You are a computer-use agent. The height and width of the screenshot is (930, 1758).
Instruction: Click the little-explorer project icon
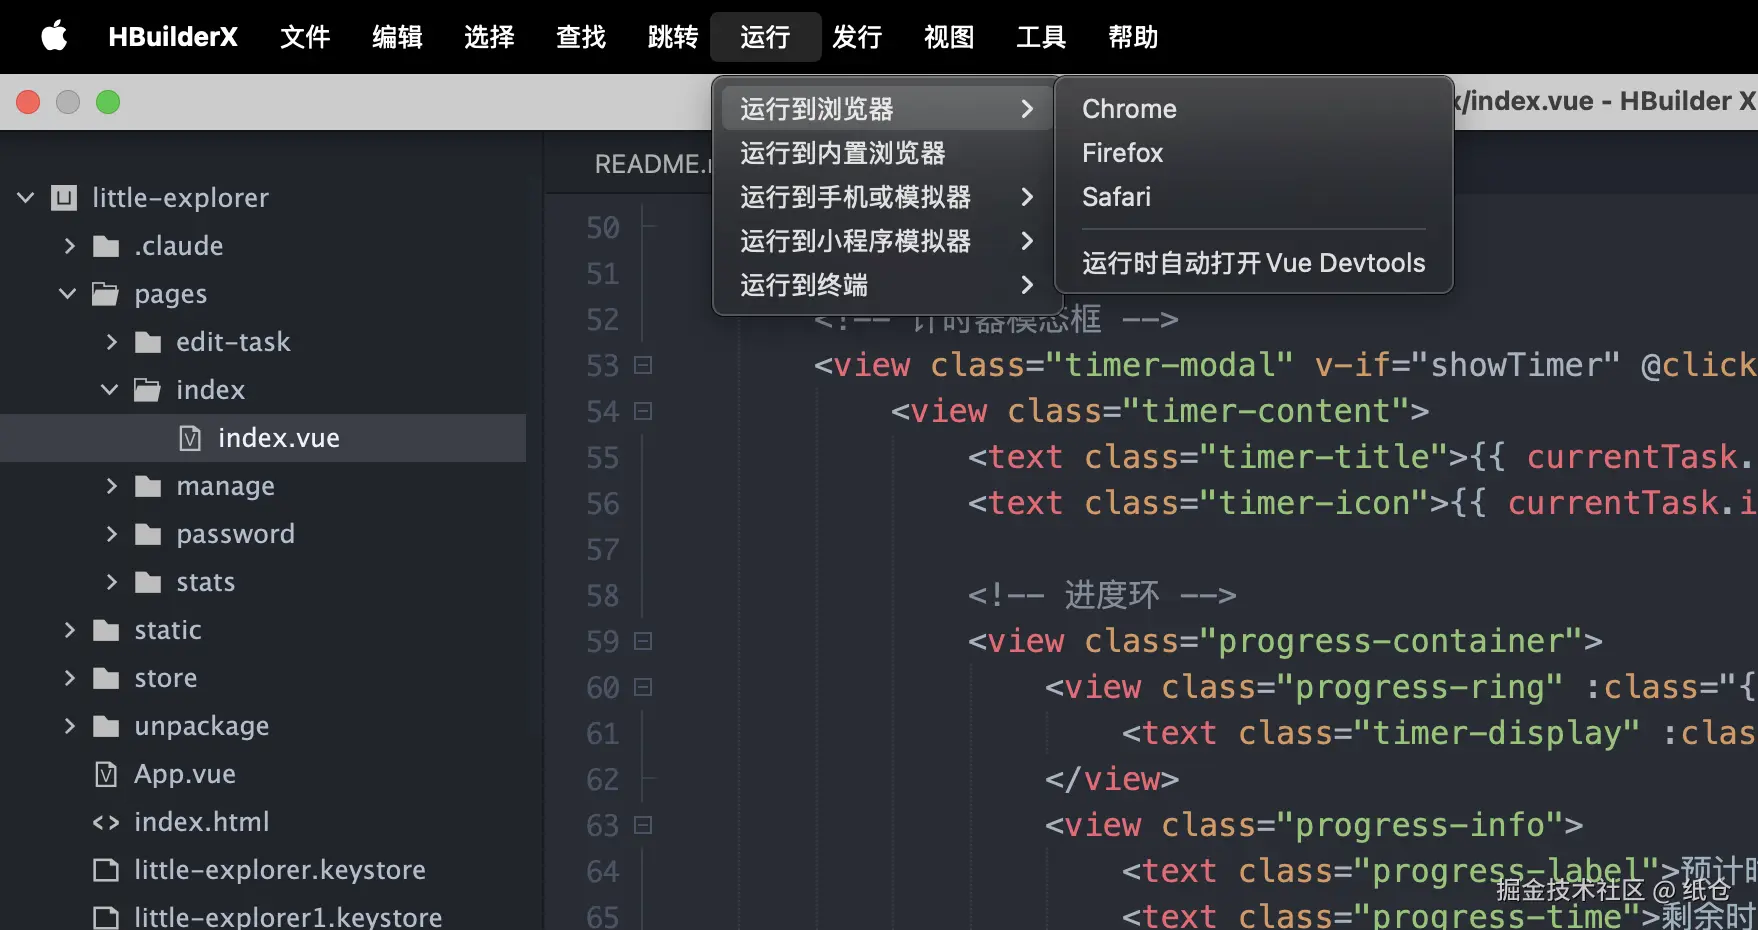(64, 198)
